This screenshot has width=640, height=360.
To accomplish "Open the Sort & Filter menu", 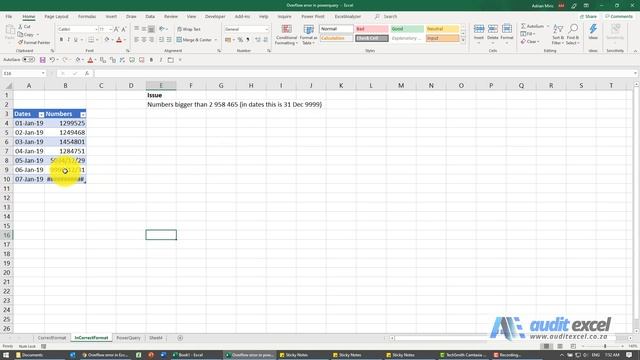I will (x=558, y=34).
